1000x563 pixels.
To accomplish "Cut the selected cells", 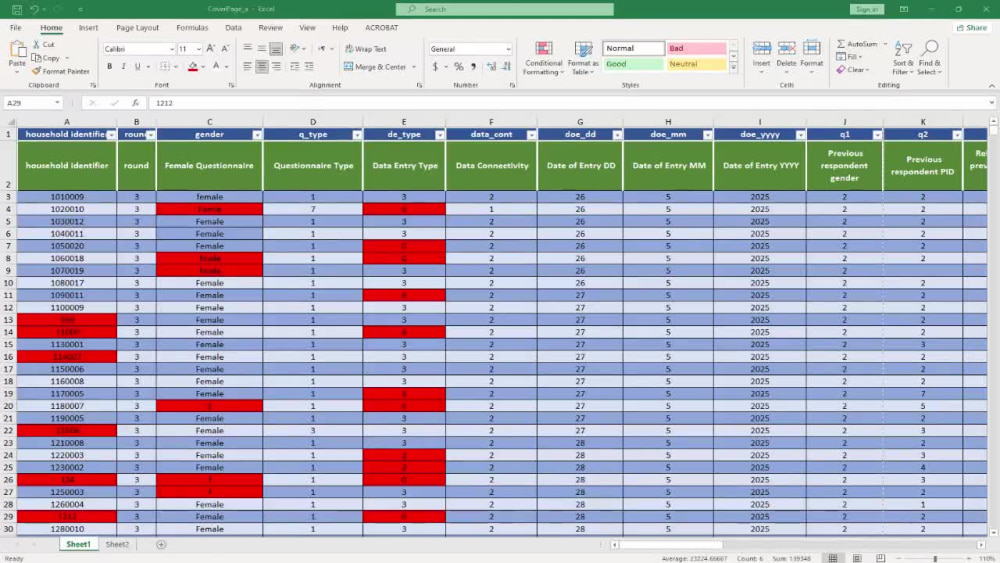I will tap(44, 45).
